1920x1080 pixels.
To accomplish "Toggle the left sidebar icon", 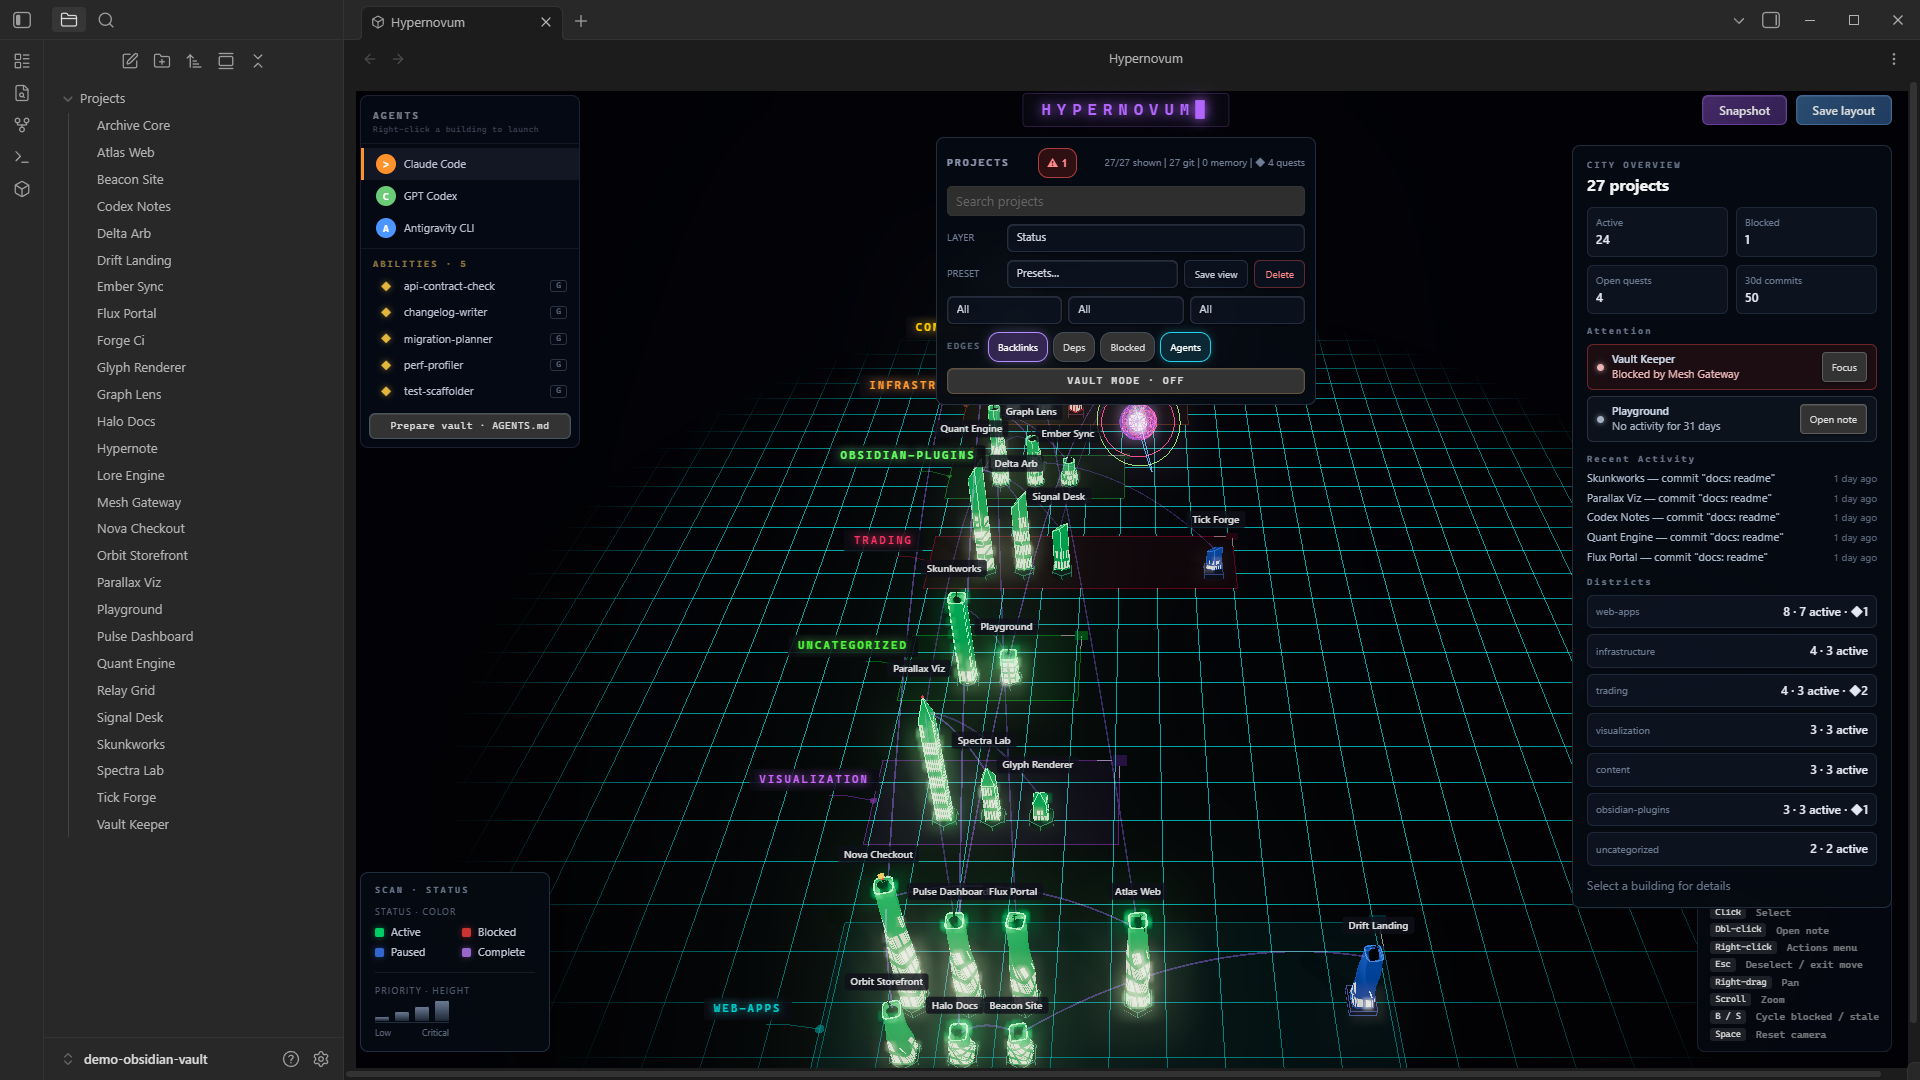I will coord(22,20).
